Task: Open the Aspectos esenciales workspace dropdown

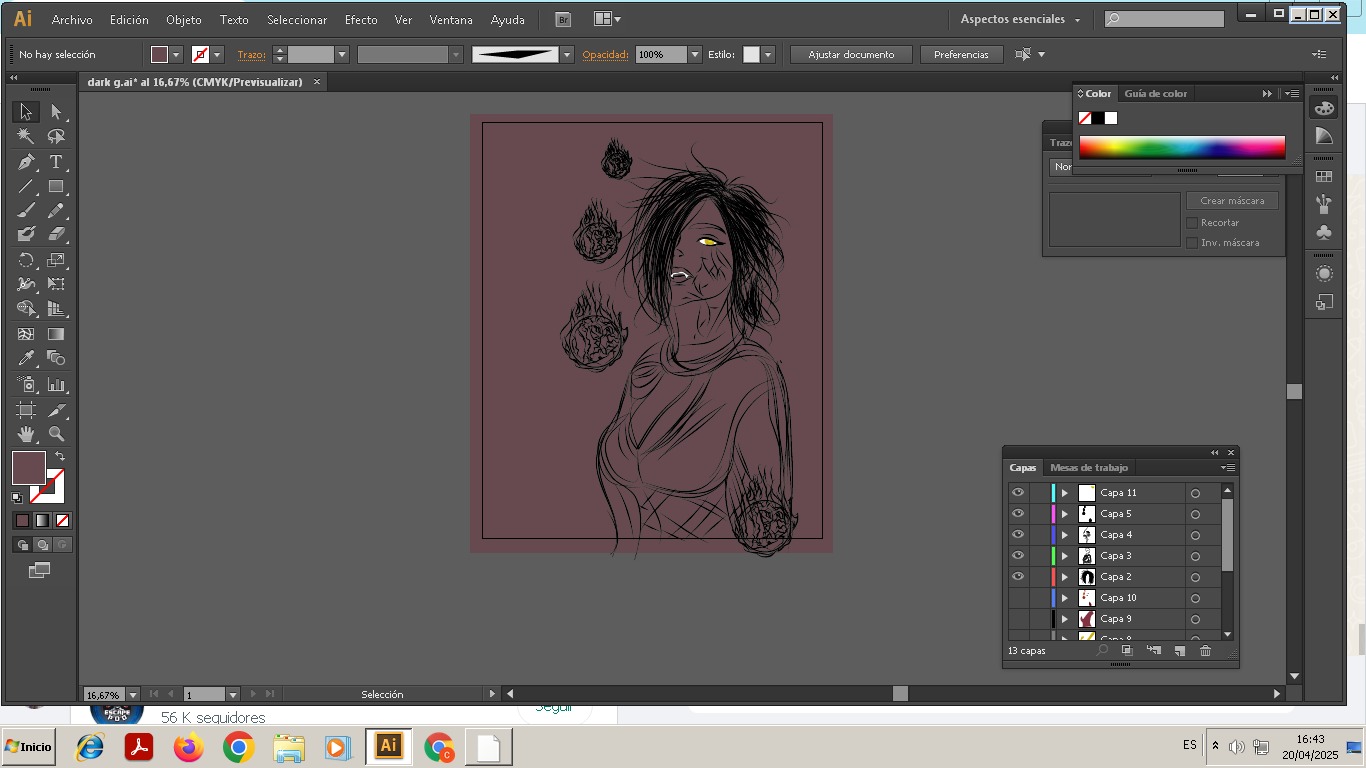Action: point(1020,19)
